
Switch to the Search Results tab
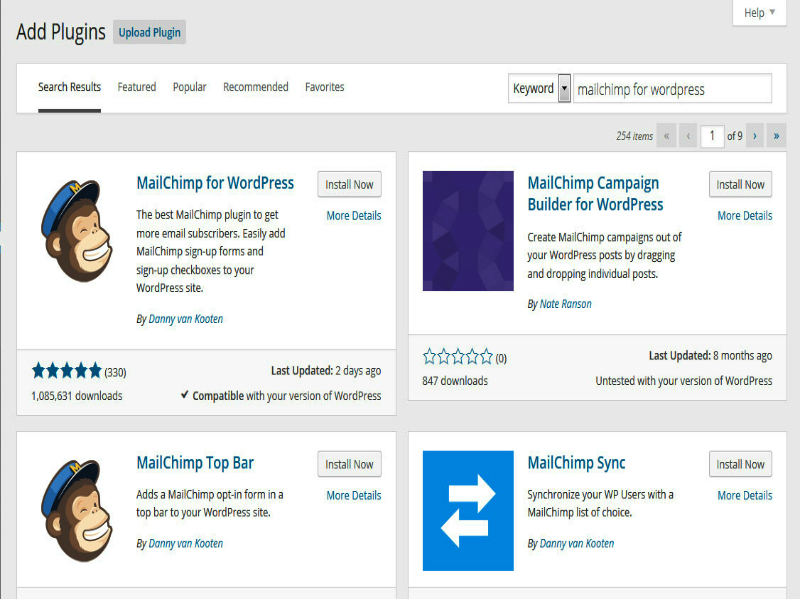pyautogui.click(x=69, y=87)
